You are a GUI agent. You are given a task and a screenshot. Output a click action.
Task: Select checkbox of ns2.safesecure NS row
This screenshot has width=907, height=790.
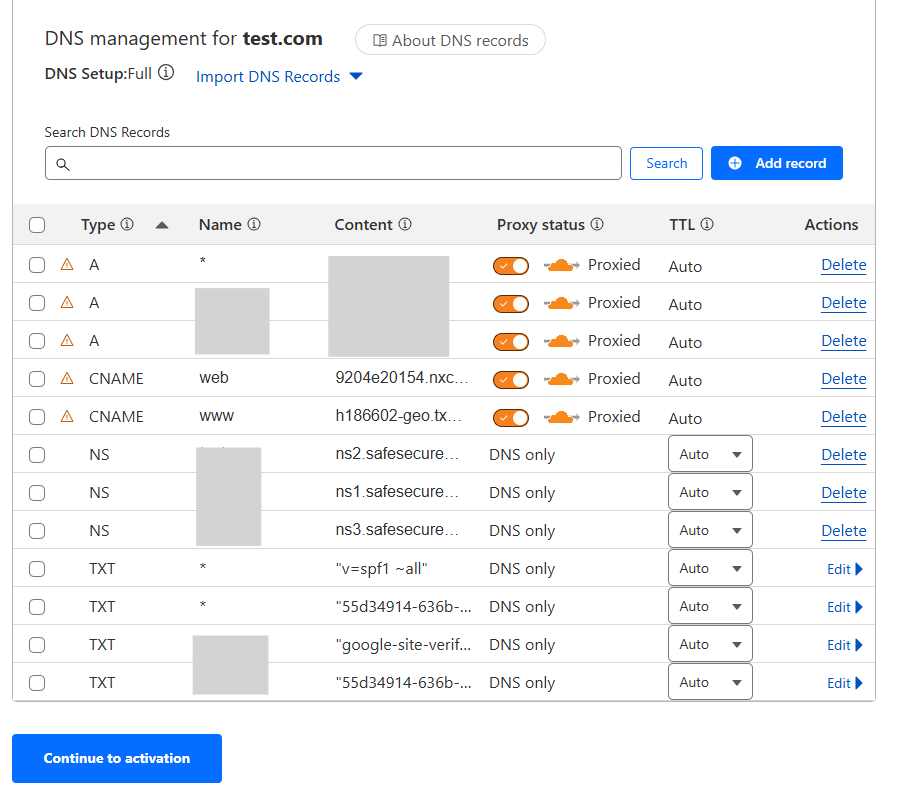(x=37, y=455)
